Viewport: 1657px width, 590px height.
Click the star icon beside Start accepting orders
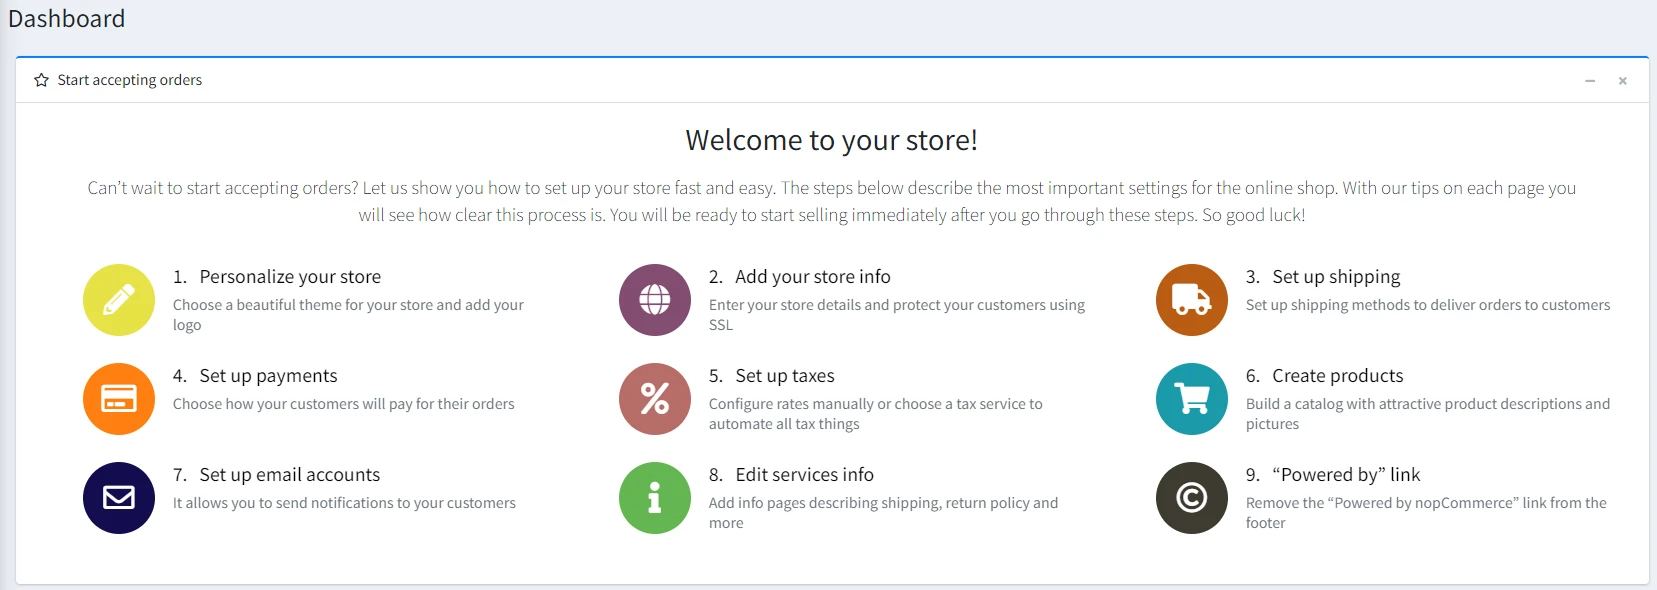point(41,80)
